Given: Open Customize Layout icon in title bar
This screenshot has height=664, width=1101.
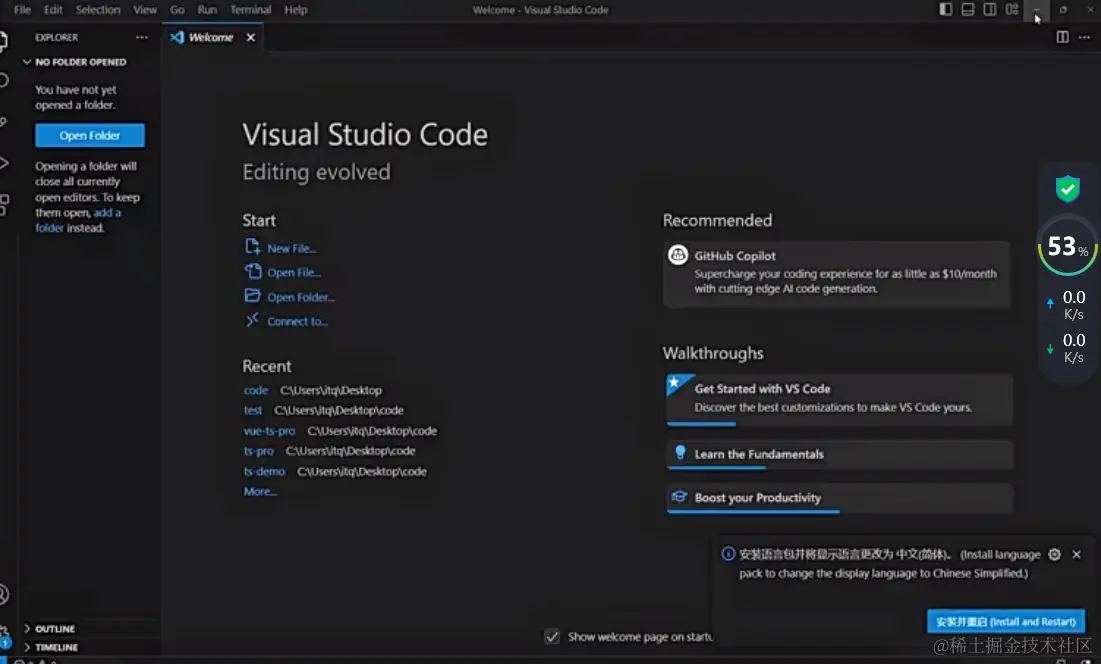Looking at the screenshot, I should coord(1012,9).
